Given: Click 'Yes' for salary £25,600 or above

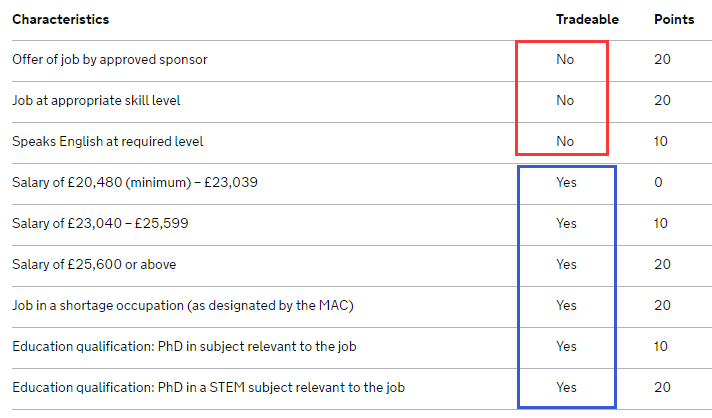Looking at the screenshot, I should tap(566, 265).
